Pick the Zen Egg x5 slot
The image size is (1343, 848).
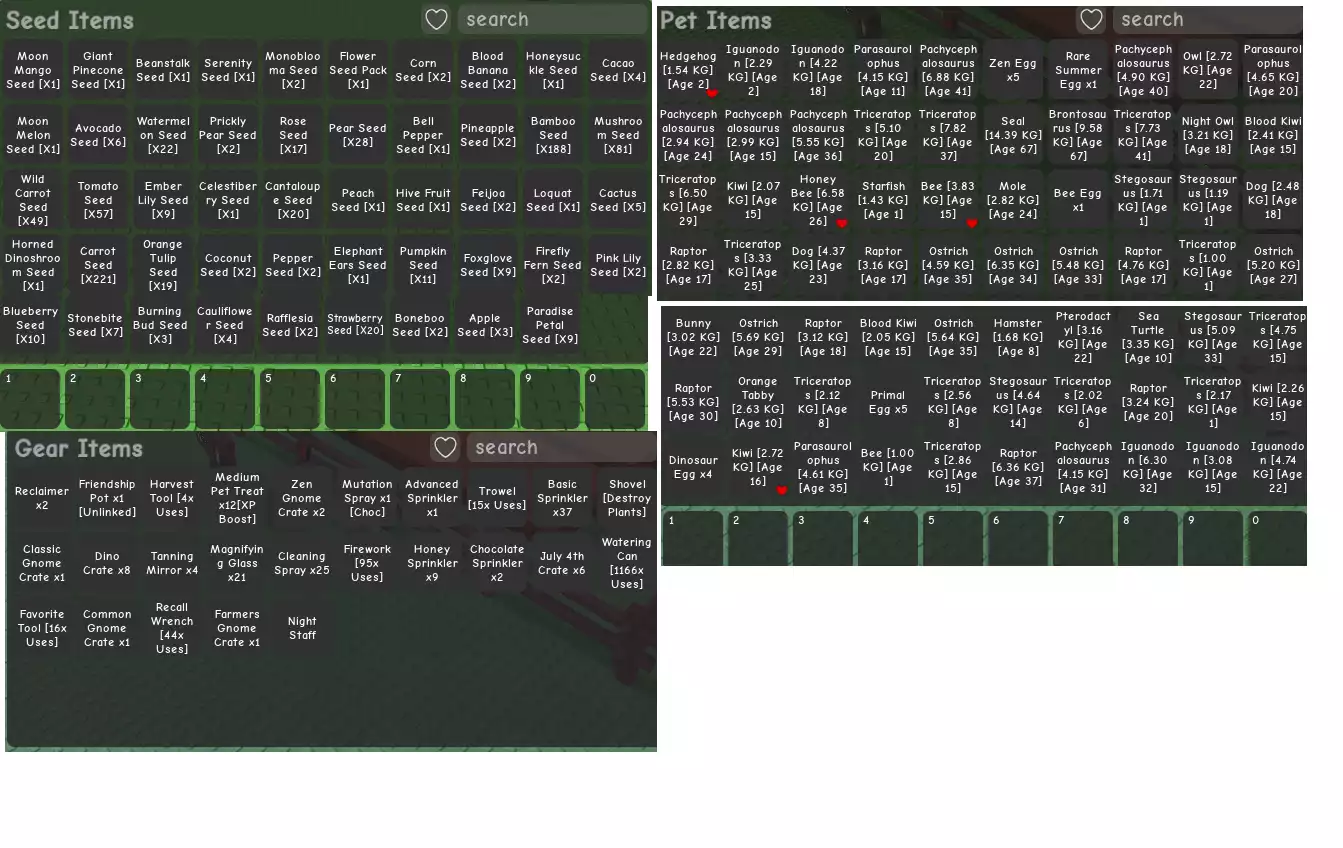[x=1013, y=71]
